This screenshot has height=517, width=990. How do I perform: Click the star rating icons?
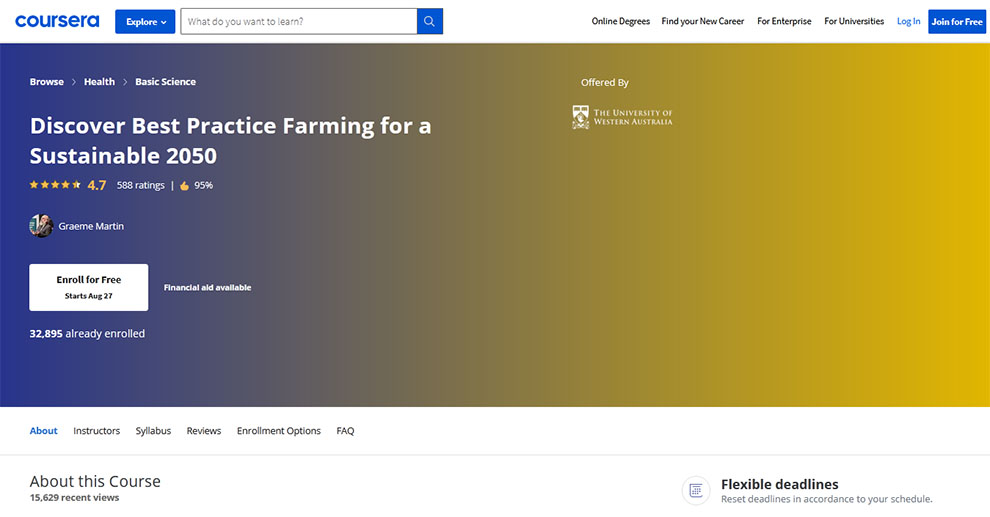pos(56,185)
